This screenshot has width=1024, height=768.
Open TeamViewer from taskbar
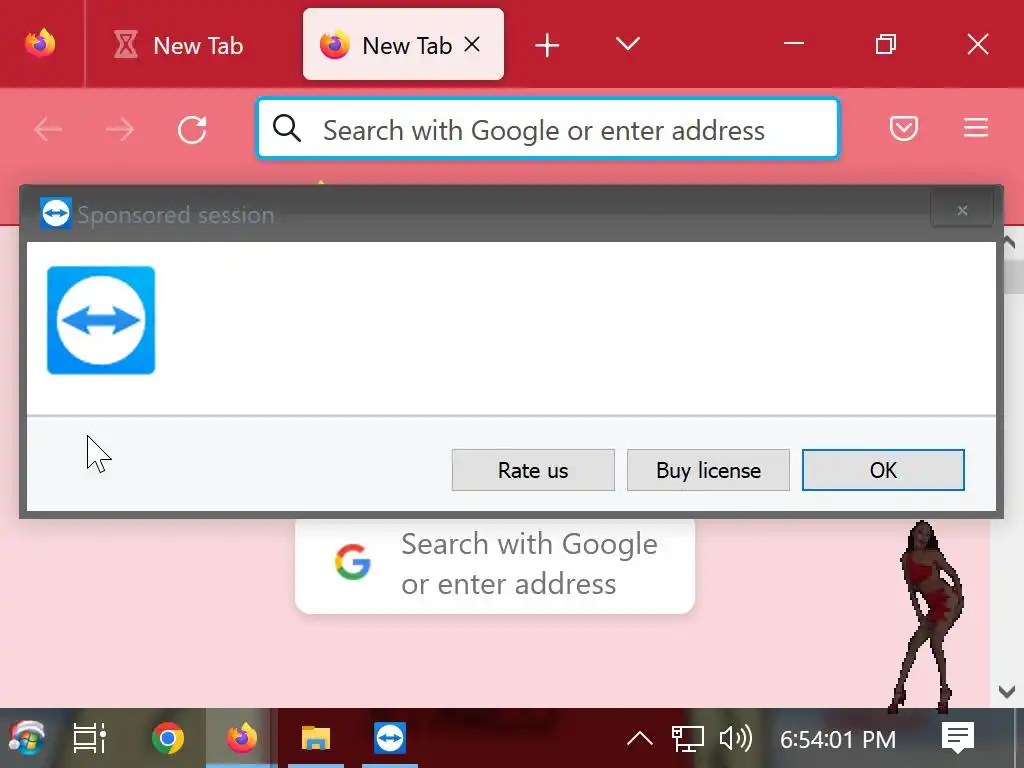click(390, 739)
